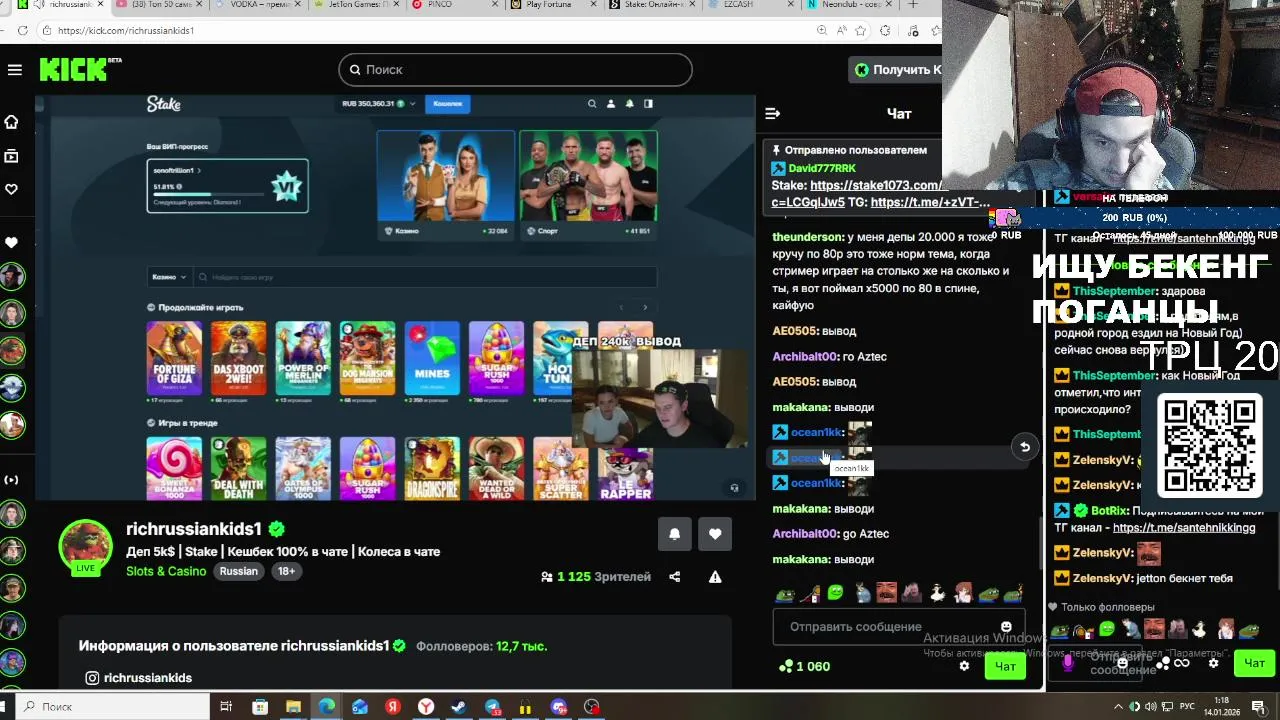Open channel points balance 1 060
The height and width of the screenshot is (720, 1280).
coord(805,666)
